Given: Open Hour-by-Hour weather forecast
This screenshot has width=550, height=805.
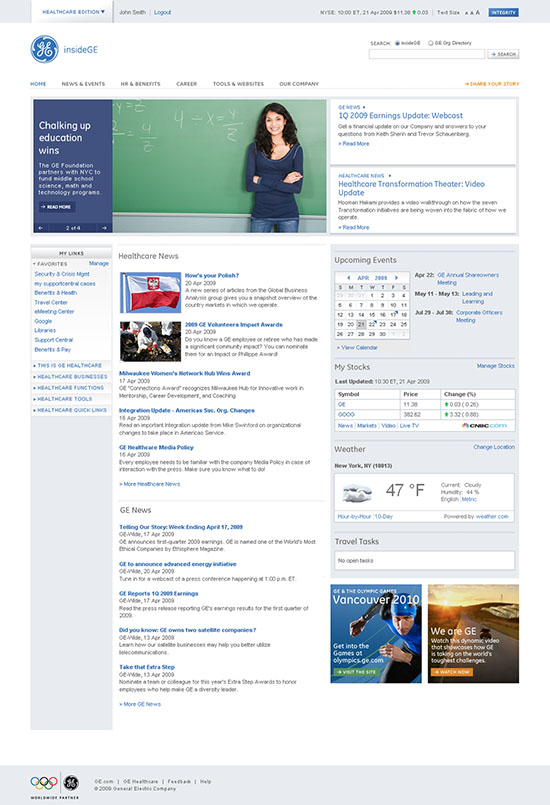Looking at the screenshot, I should 354,516.
